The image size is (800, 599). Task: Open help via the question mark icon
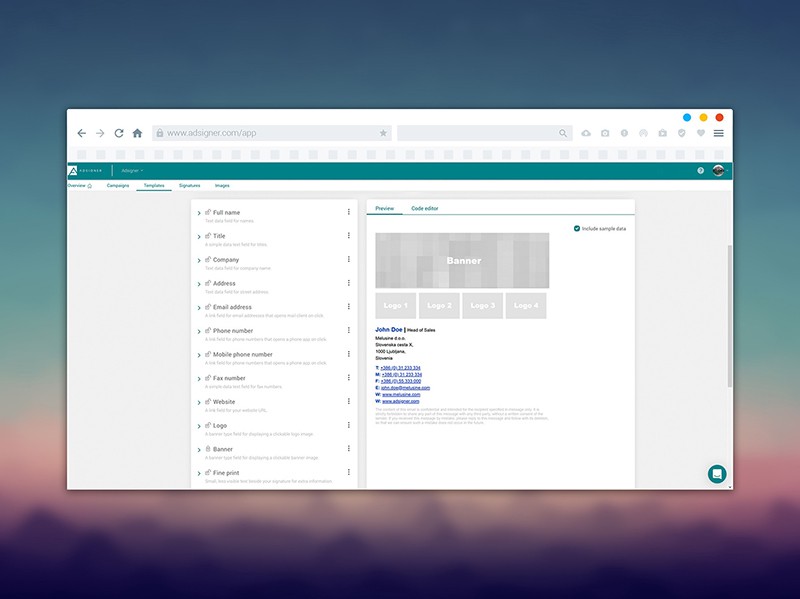coord(701,171)
